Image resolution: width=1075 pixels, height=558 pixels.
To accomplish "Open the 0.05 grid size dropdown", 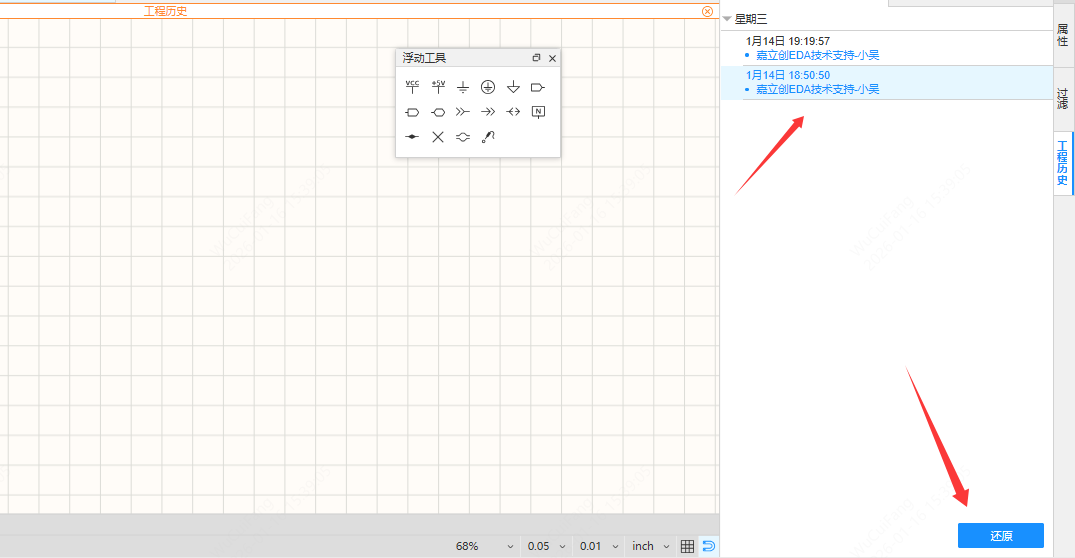I will (546, 546).
